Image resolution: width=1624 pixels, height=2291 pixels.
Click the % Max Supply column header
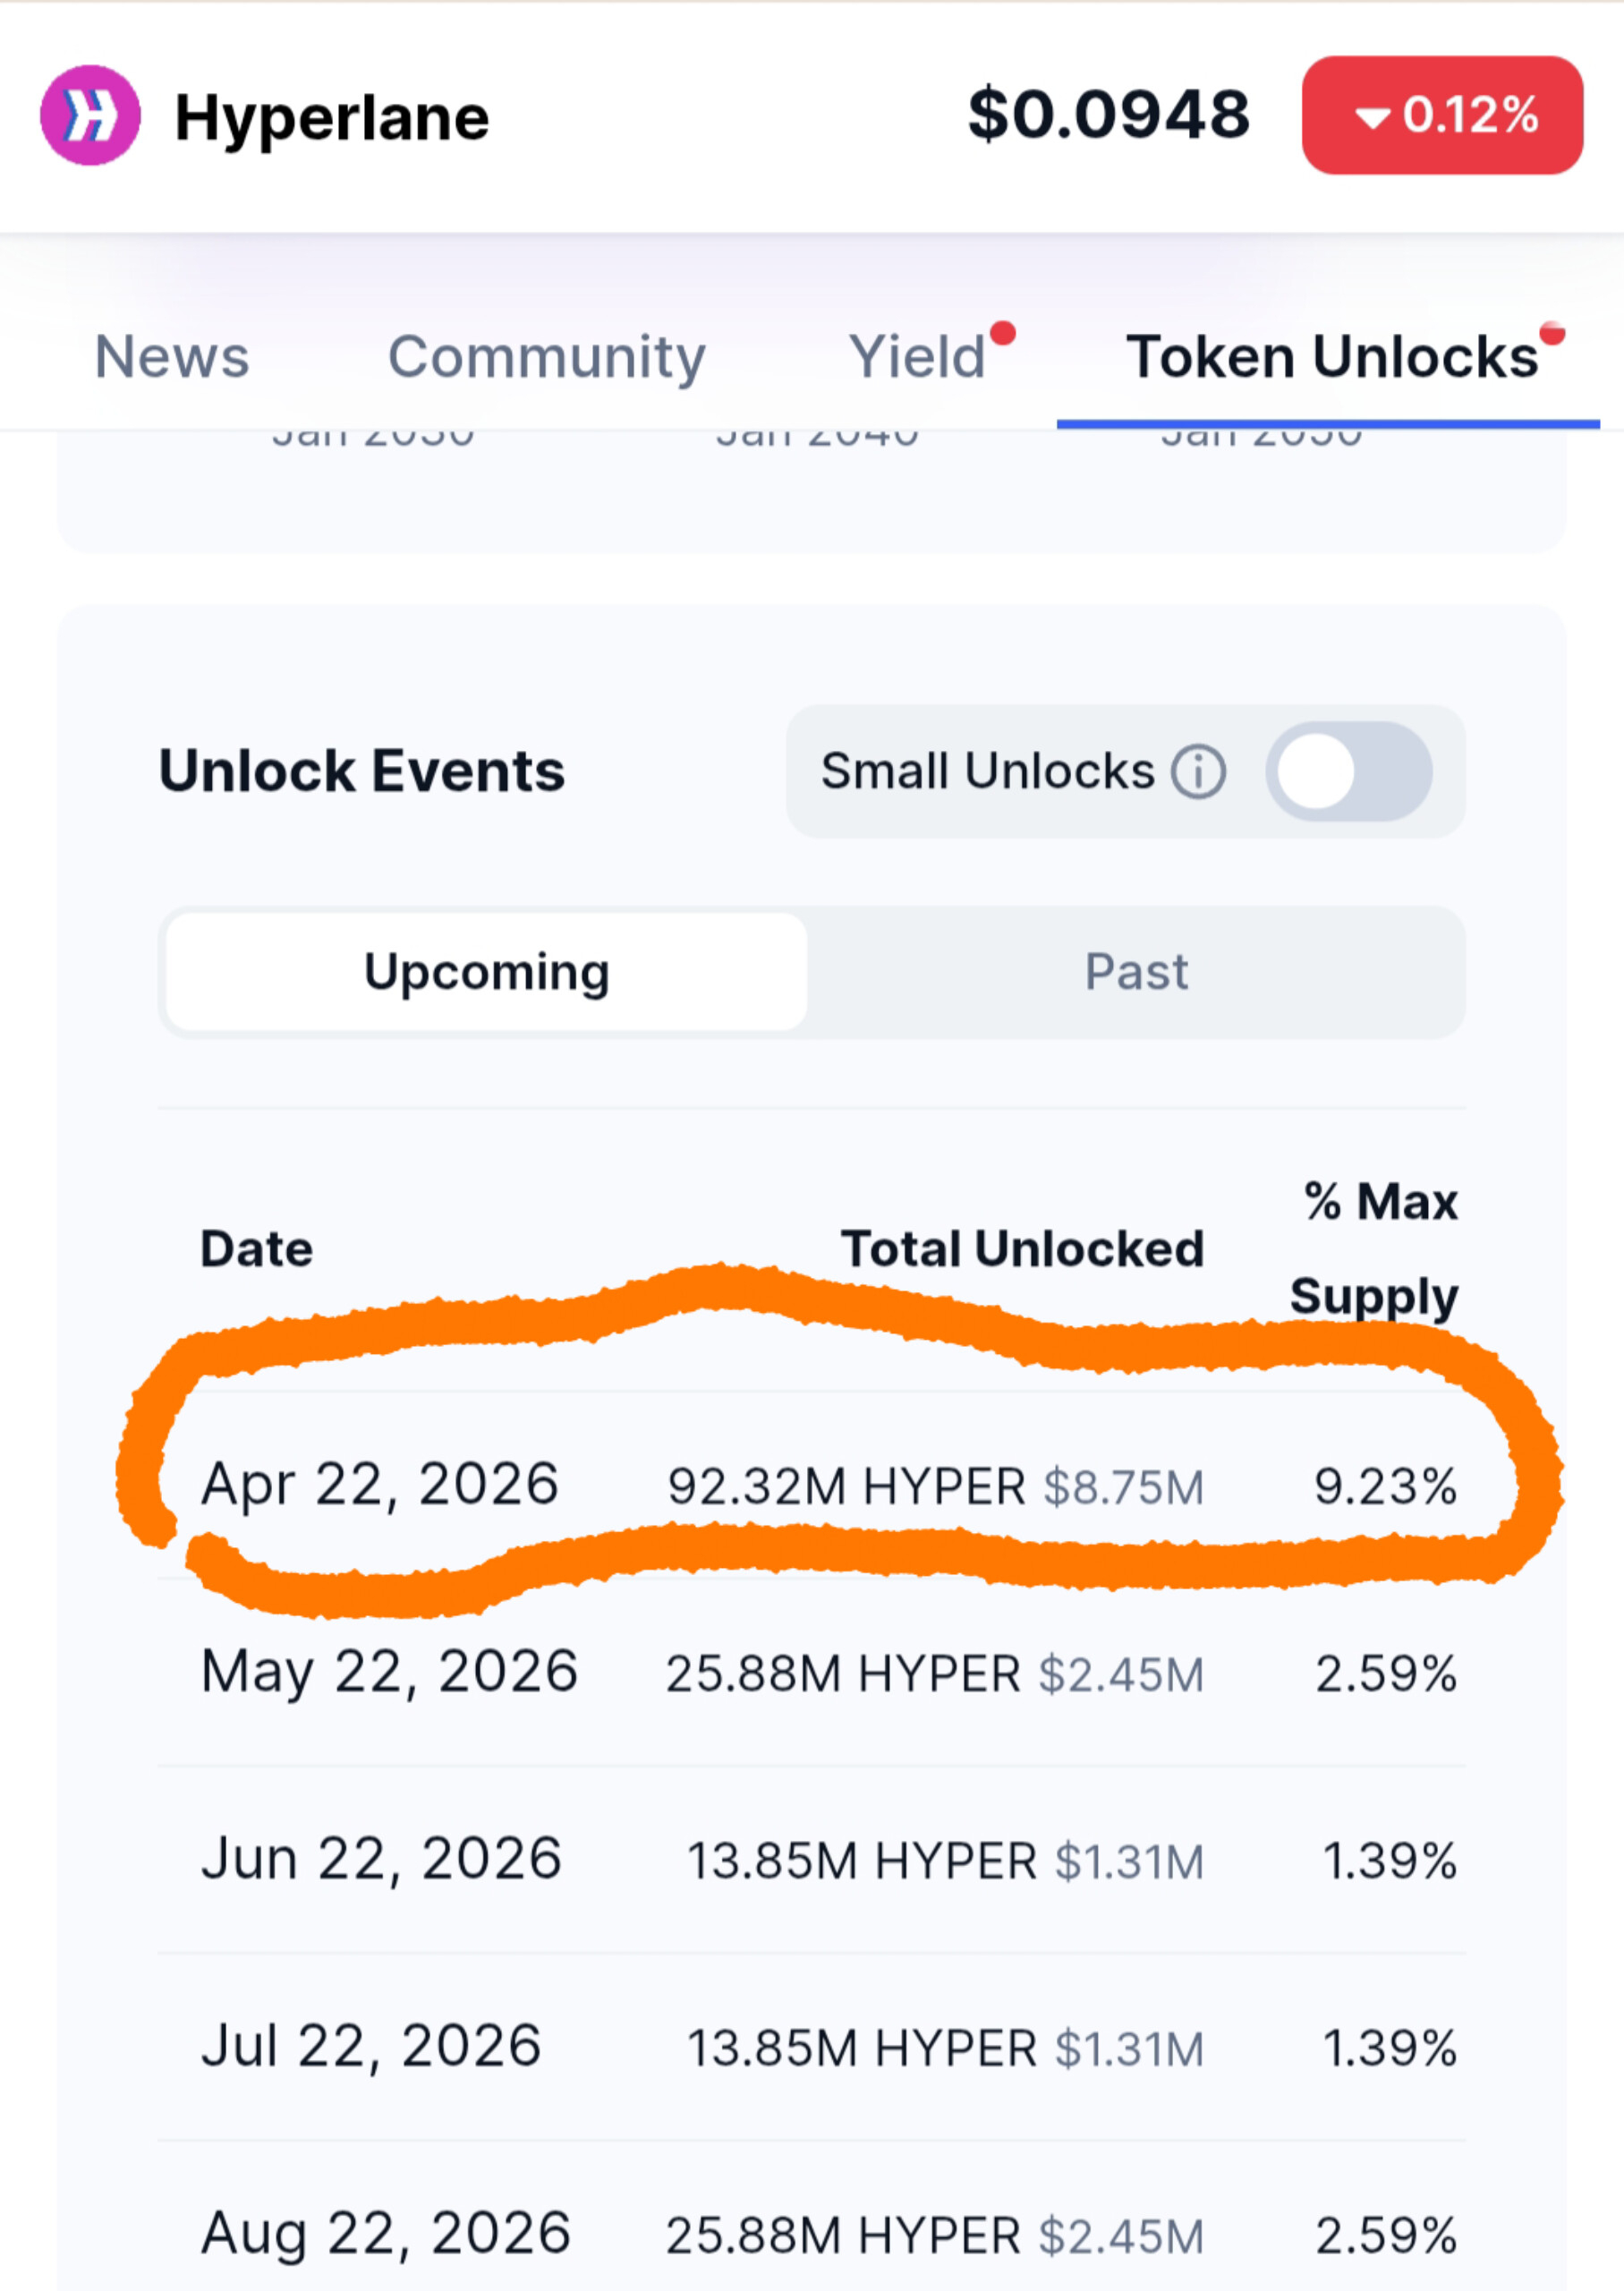pyautogui.click(x=1376, y=1248)
